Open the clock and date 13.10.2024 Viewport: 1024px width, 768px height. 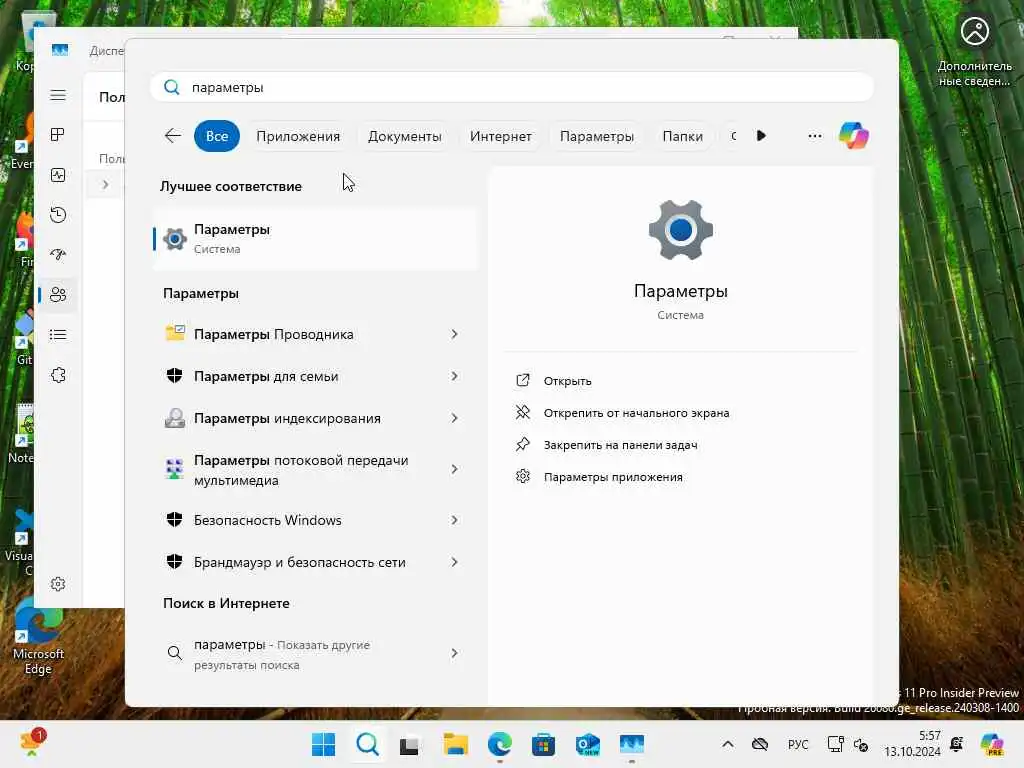coord(912,744)
